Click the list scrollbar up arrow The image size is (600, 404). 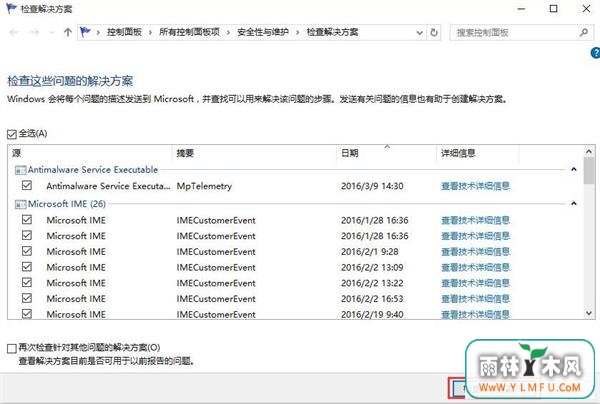(x=589, y=151)
